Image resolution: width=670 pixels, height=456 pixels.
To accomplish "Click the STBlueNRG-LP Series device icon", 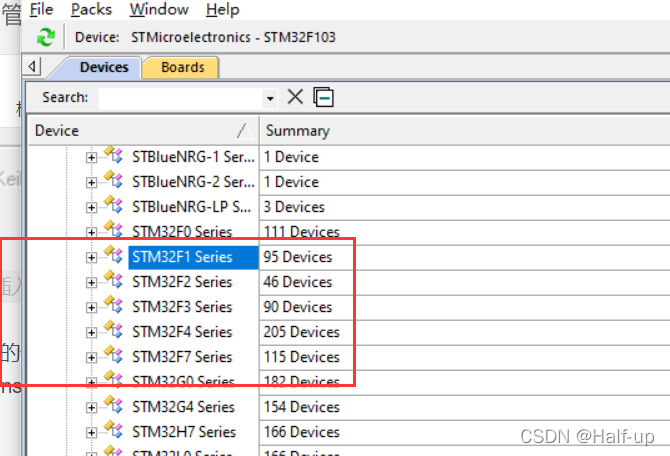I will (114, 205).
